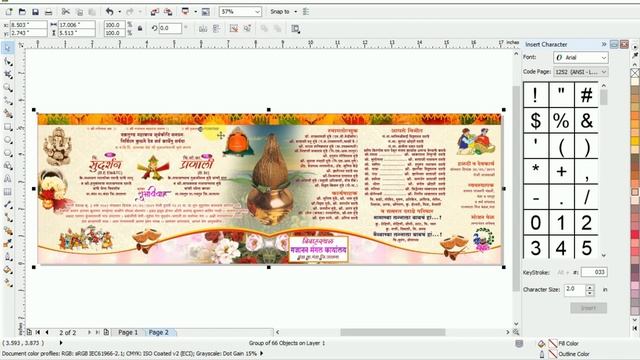Click the wedding card design on canvas
Image resolution: width=640 pixels, height=360 pixels.
pos(269,189)
